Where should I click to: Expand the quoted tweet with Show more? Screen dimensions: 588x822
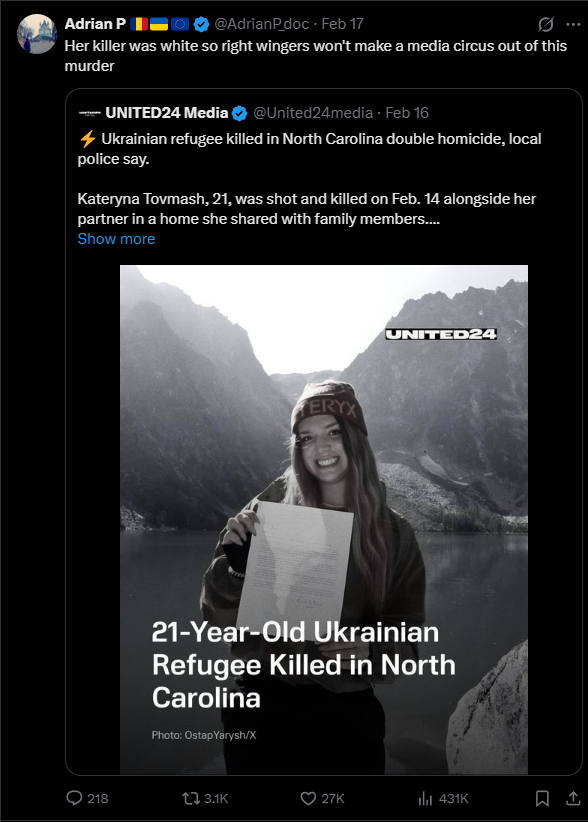(x=116, y=239)
